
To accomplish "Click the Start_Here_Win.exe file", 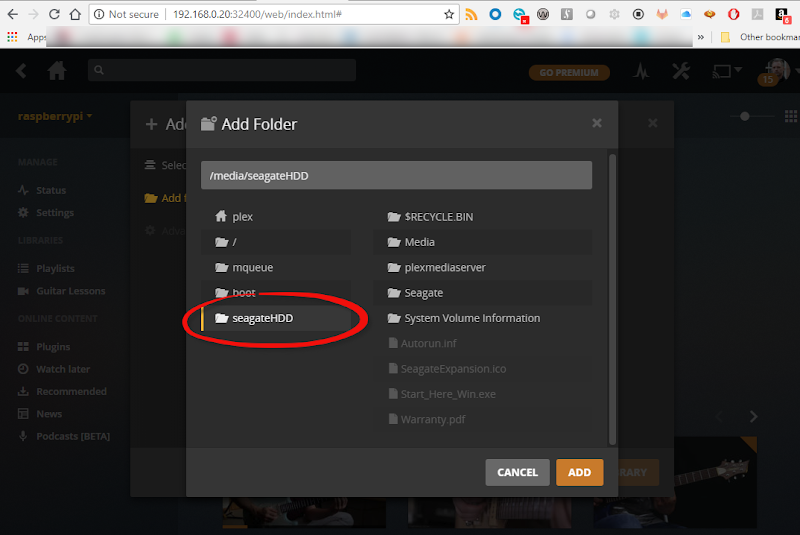I will tap(483, 394).
